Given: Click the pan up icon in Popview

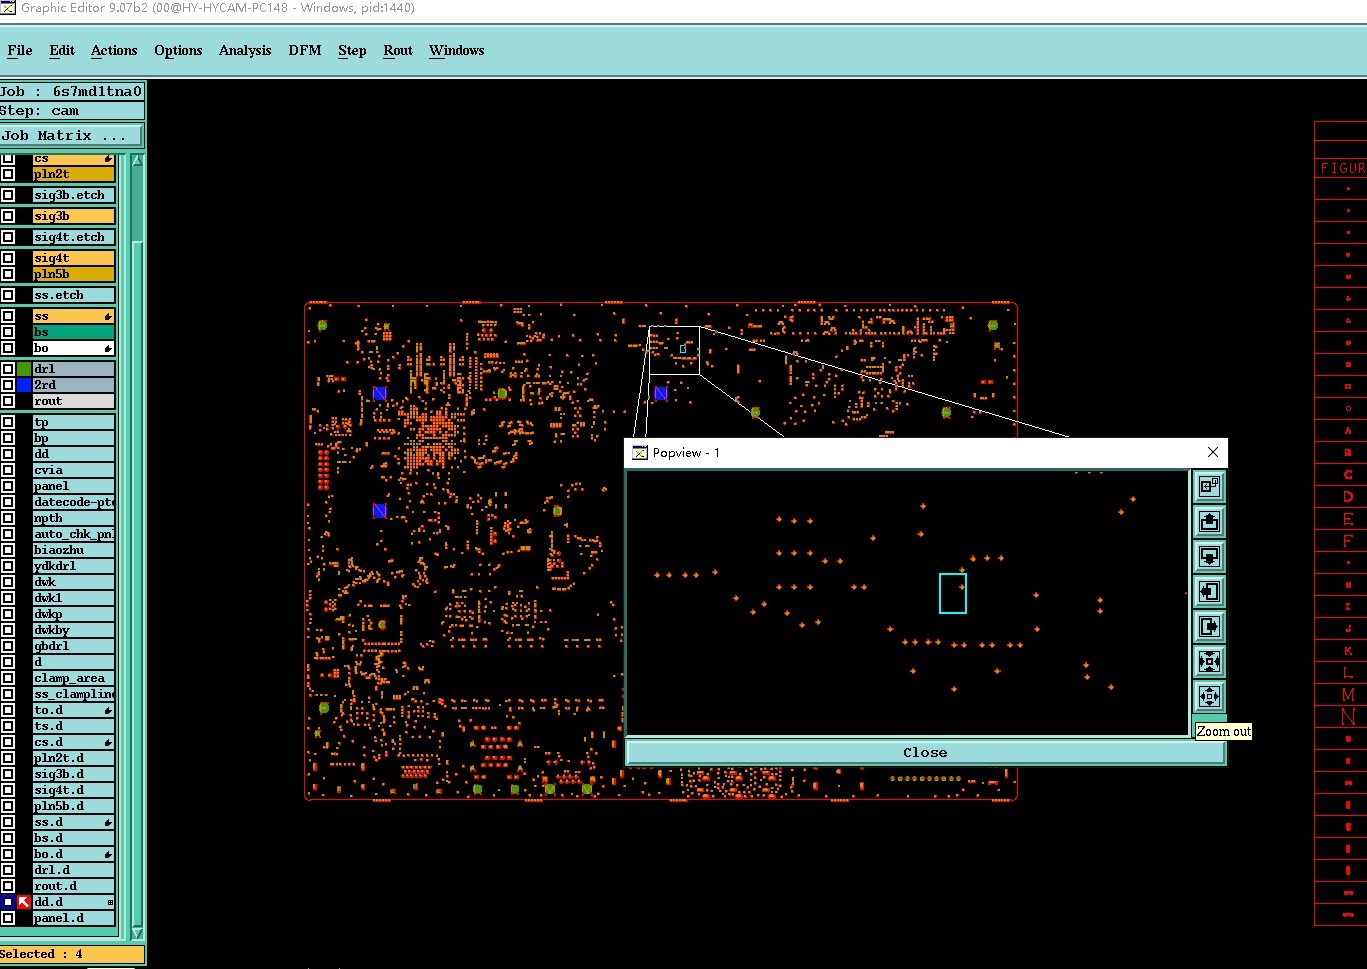Looking at the screenshot, I should [x=1209, y=522].
